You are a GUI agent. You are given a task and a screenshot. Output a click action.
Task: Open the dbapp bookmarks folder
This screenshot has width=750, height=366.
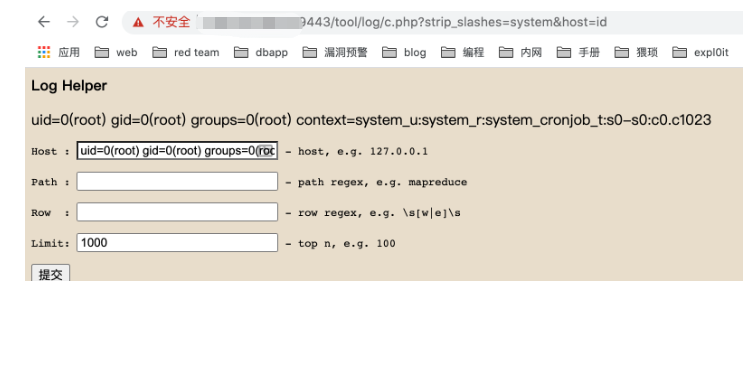pos(261,52)
